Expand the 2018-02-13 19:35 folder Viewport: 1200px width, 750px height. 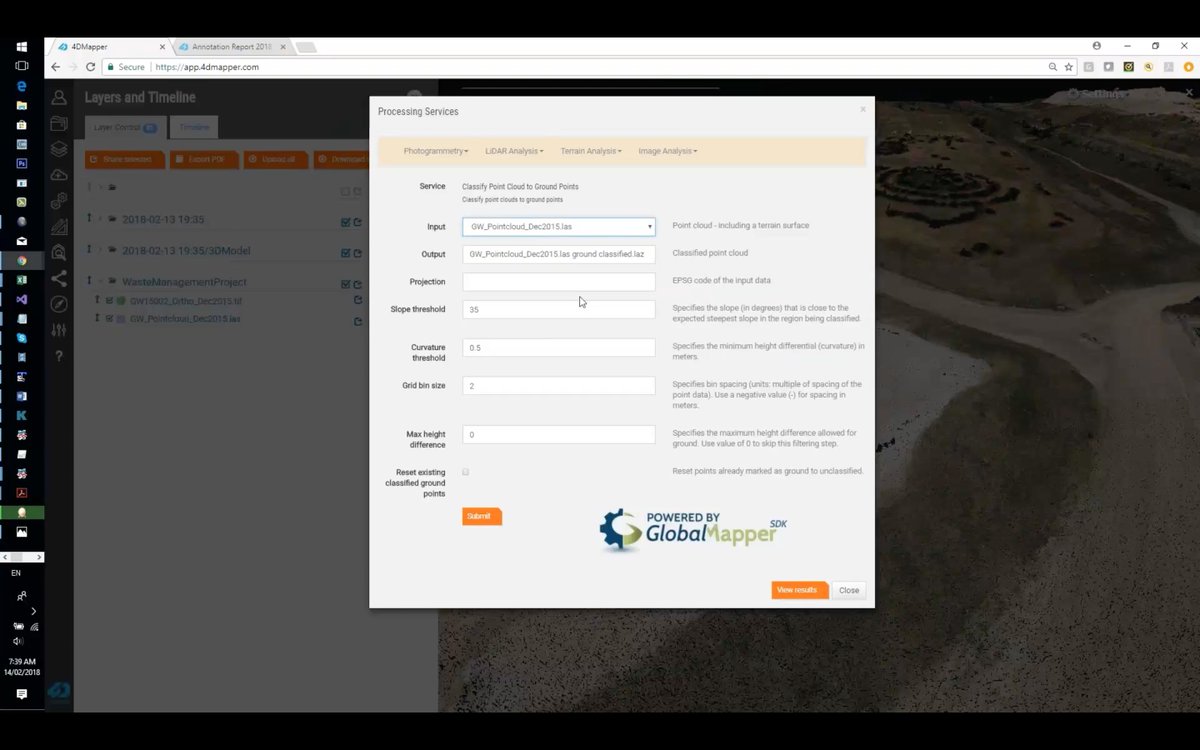tap(101, 219)
